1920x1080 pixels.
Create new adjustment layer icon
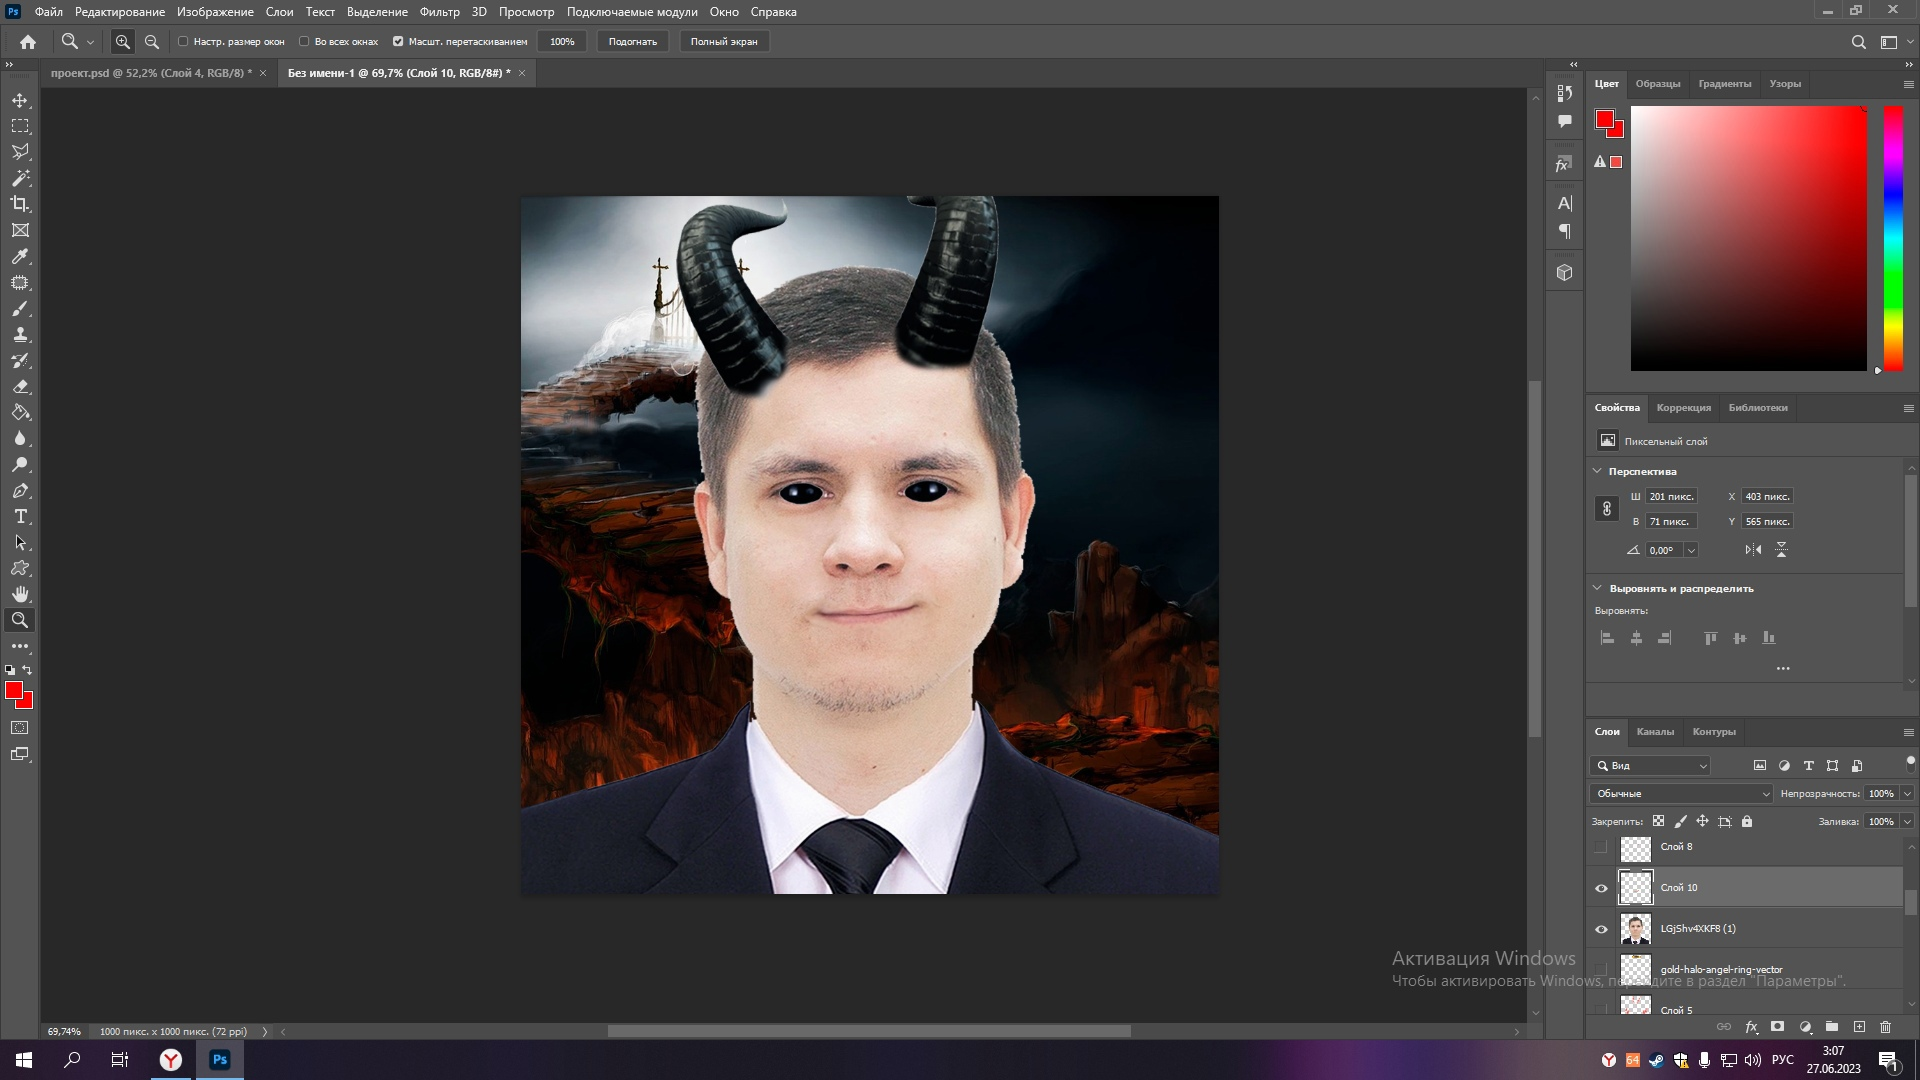1805,1027
